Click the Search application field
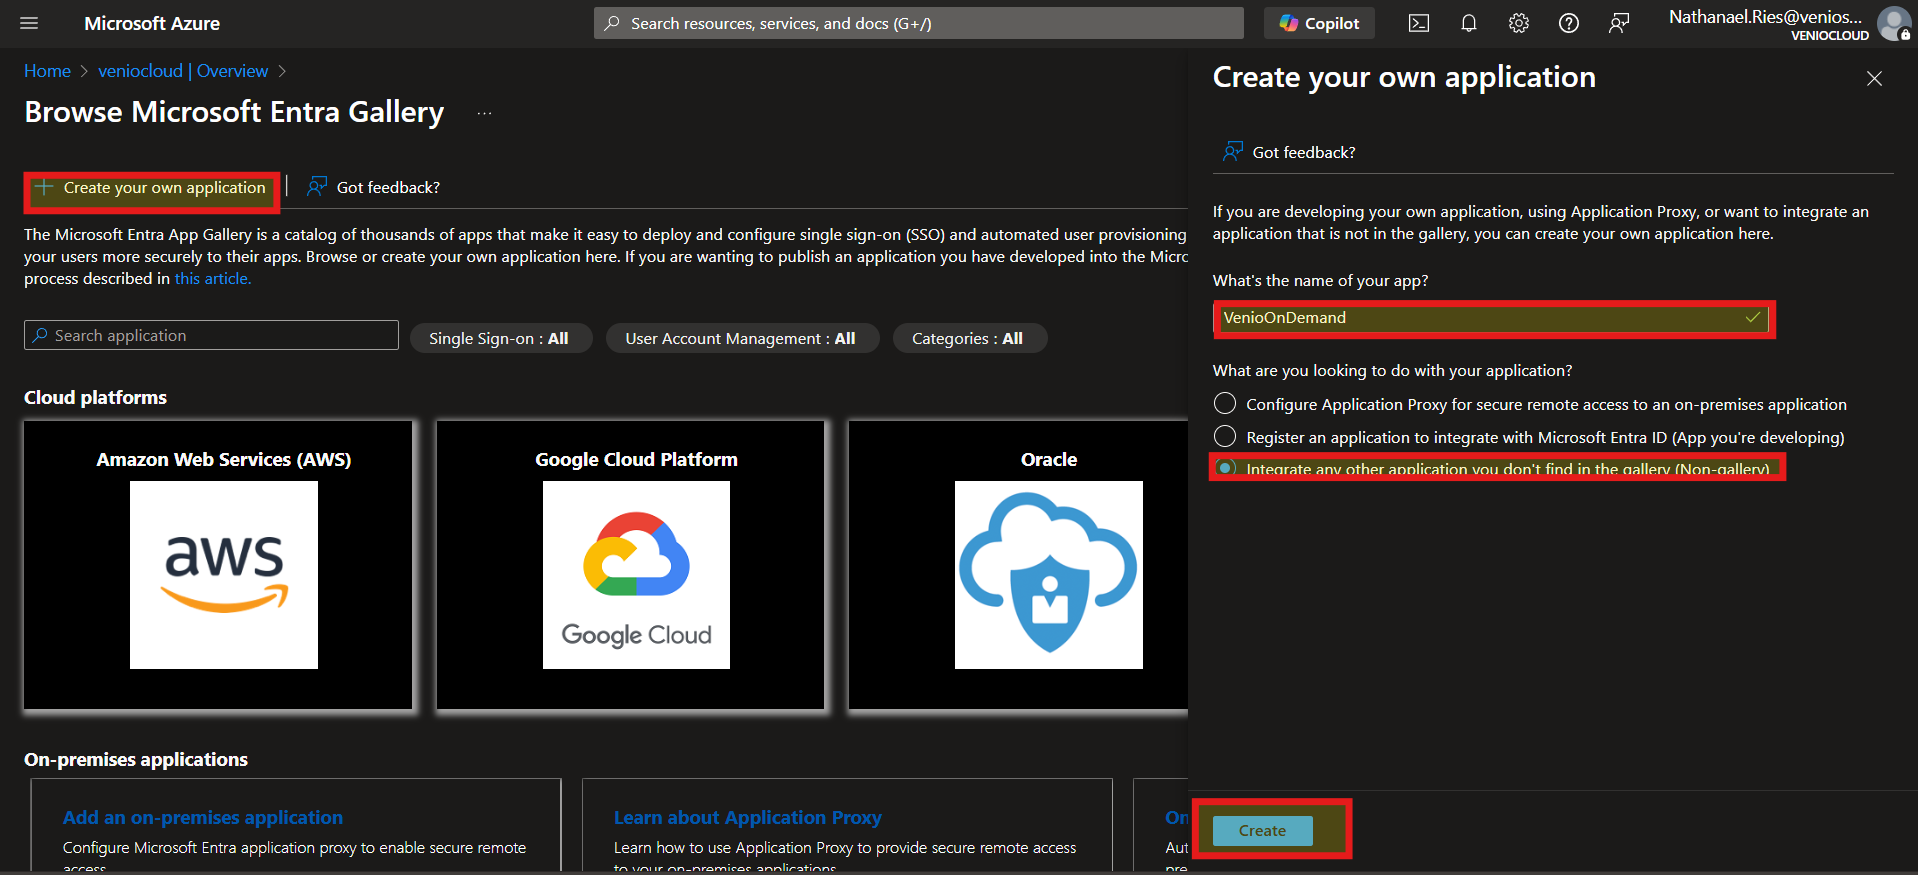Screen dimensions: 1918x875 point(211,335)
